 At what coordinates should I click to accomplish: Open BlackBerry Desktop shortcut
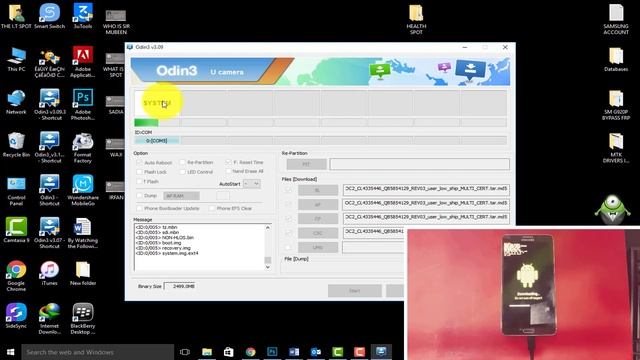point(82,319)
